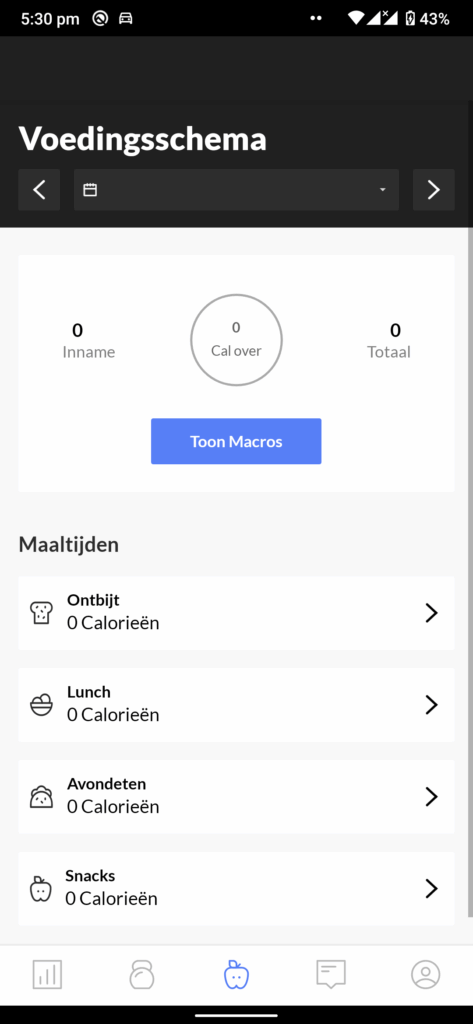Open the chat messages tab

[331, 974]
